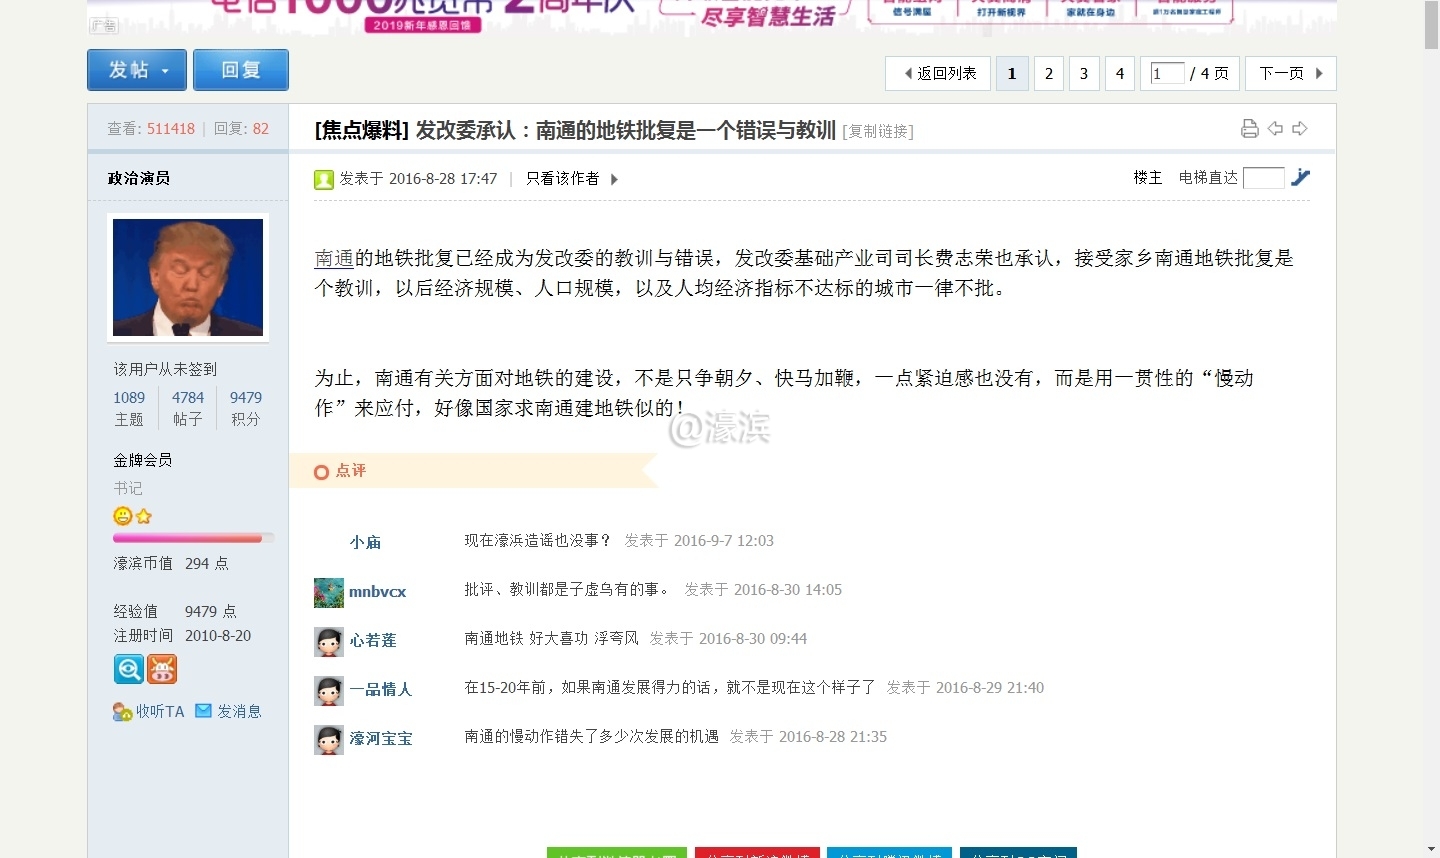Image resolution: width=1440 pixels, height=858 pixels.
Task: Open the 发帖 dropdown button
Action: pyautogui.click(x=137, y=70)
